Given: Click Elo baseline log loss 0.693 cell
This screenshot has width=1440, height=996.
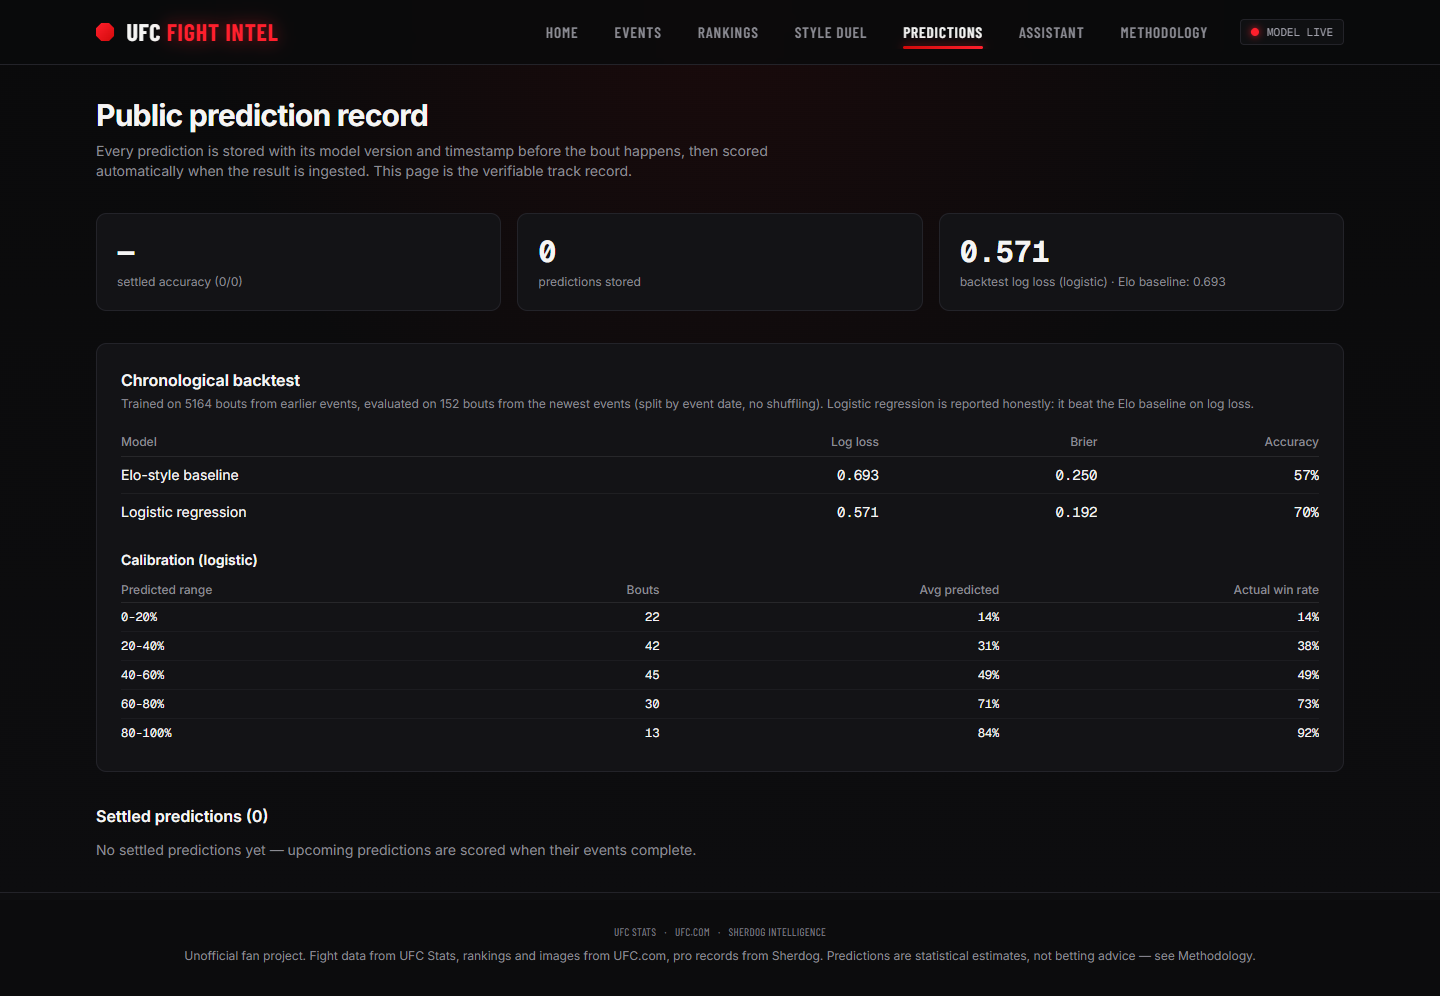Looking at the screenshot, I should tap(858, 475).
